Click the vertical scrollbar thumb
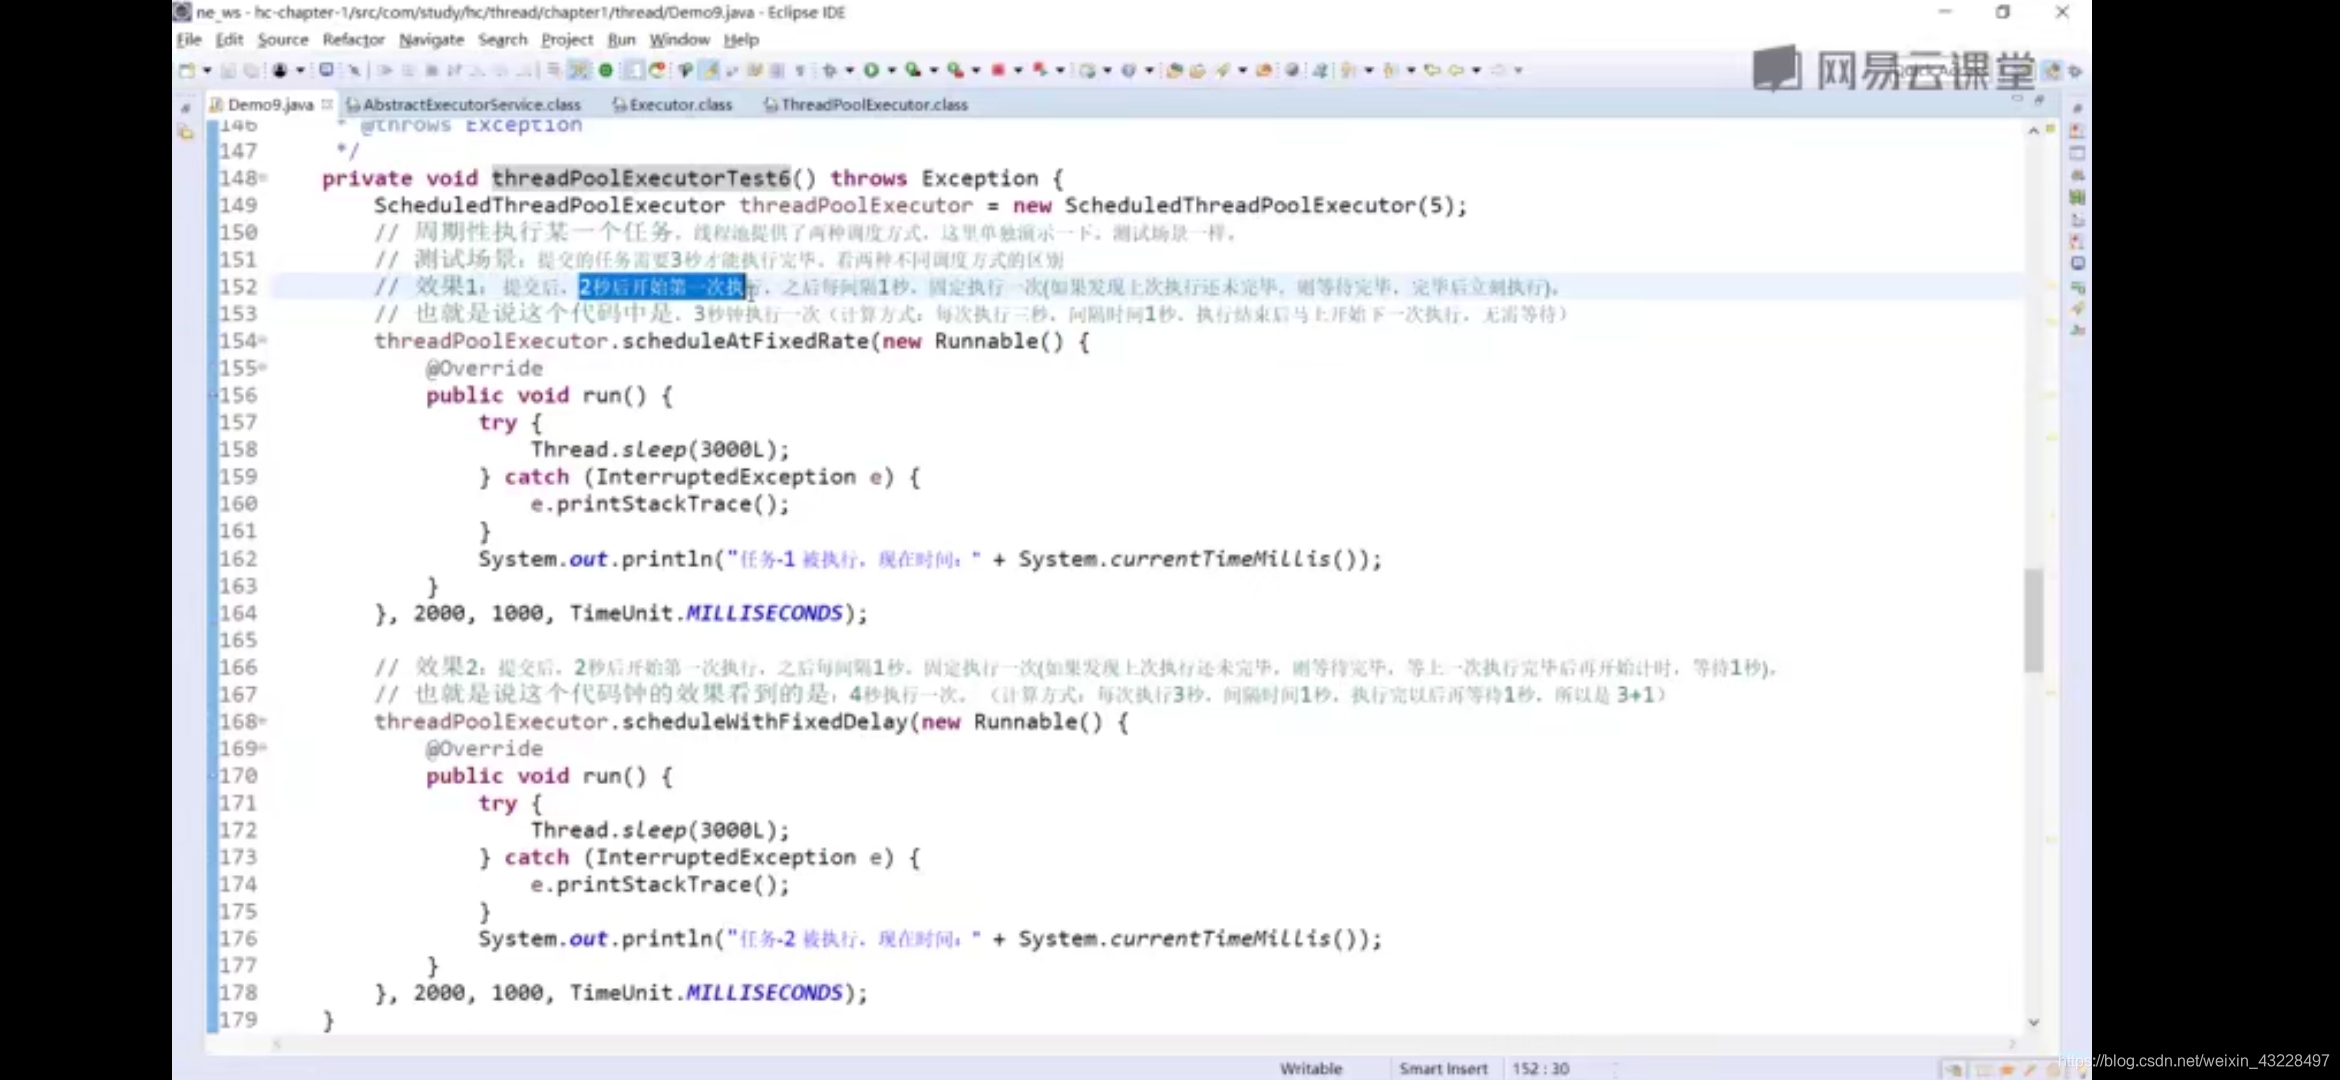Image resolution: width=2340 pixels, height=1080 pixels. point(2033,620)
